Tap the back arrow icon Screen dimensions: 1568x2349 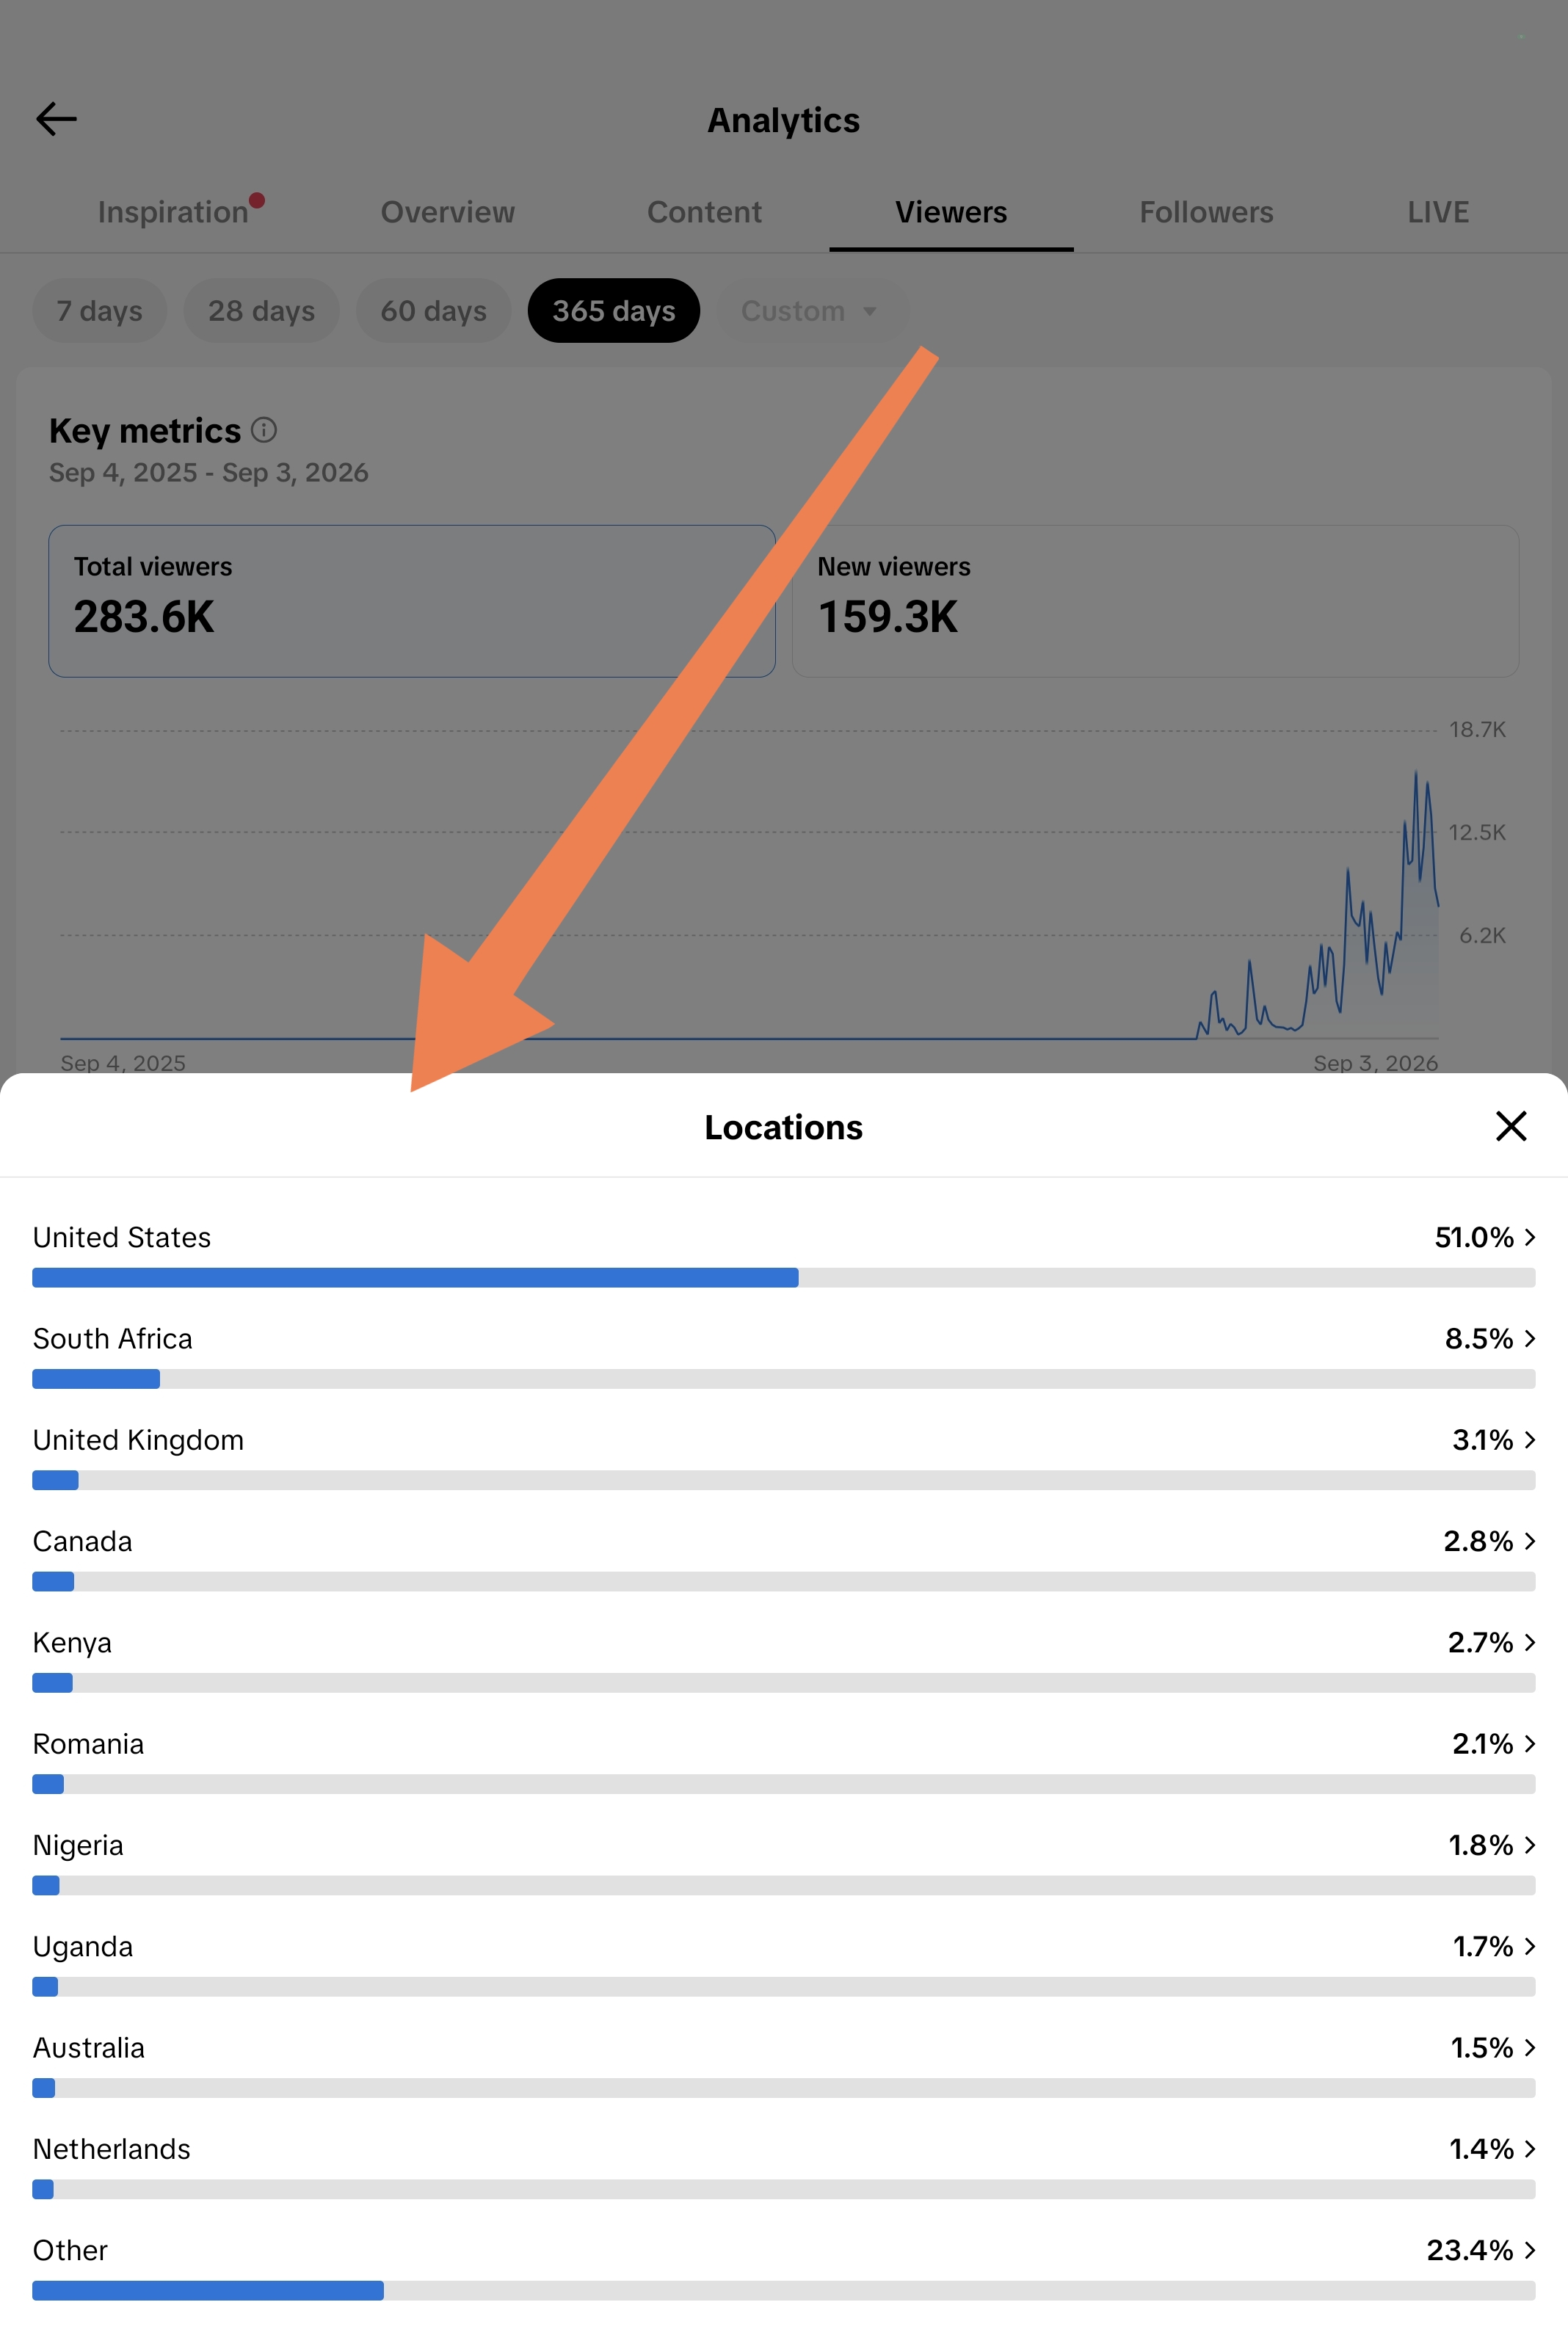(x=56, y=119)
